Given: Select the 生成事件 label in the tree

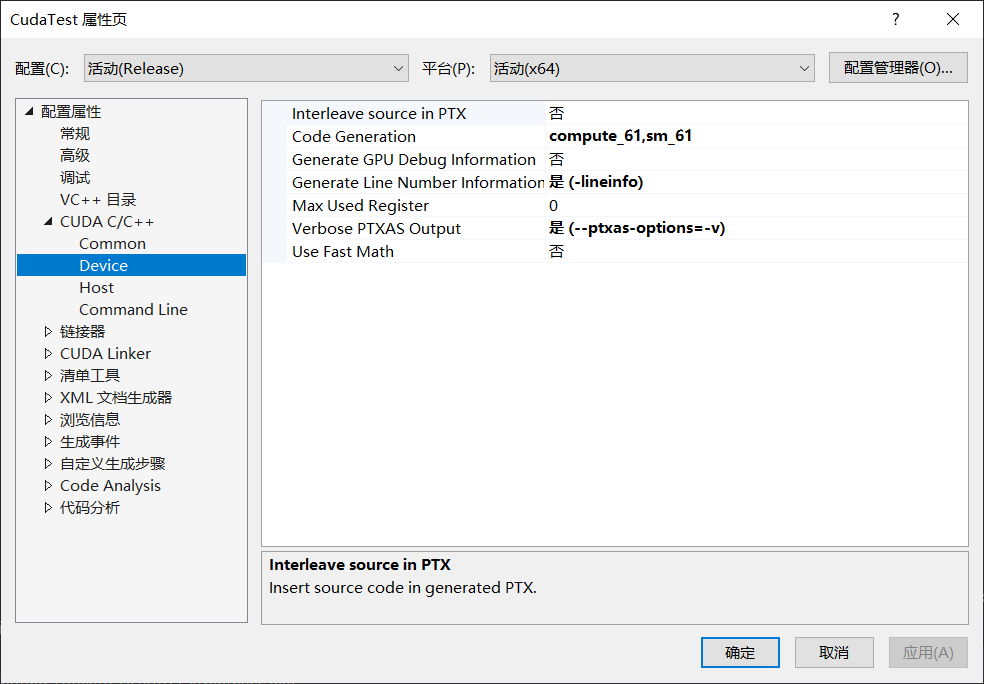Looking at the screenshot, I should point(90,442).
